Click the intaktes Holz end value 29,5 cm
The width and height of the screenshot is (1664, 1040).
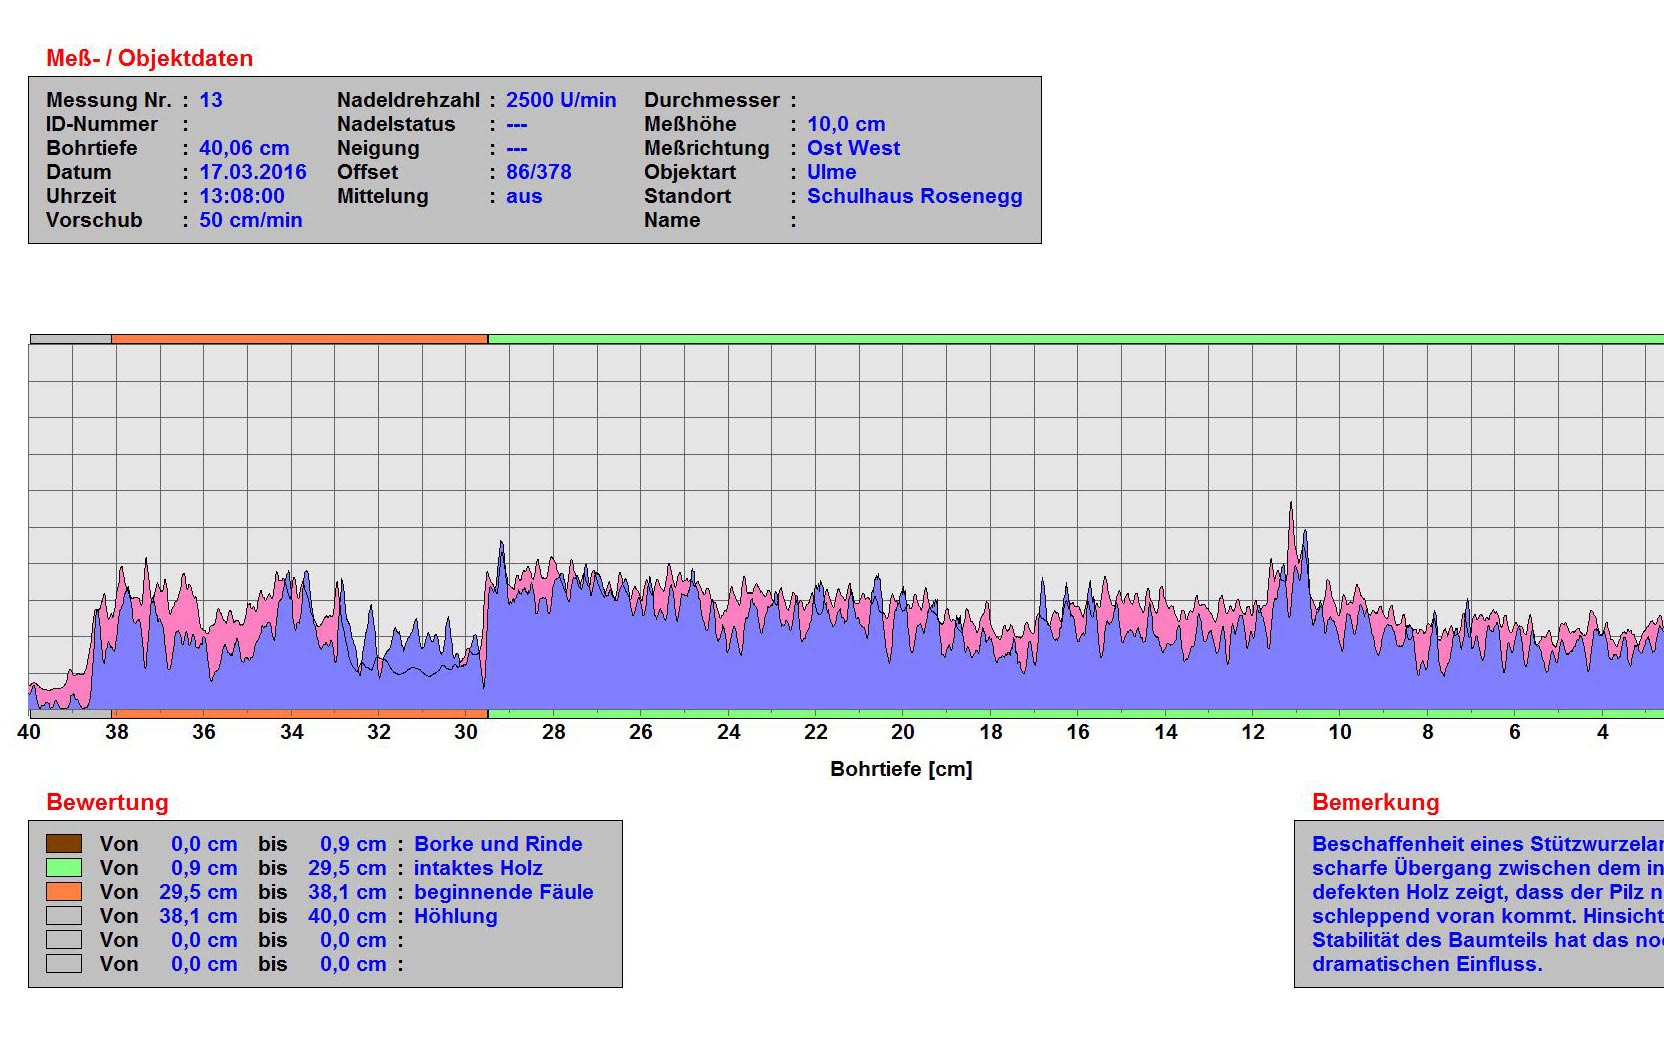point(346,868)
